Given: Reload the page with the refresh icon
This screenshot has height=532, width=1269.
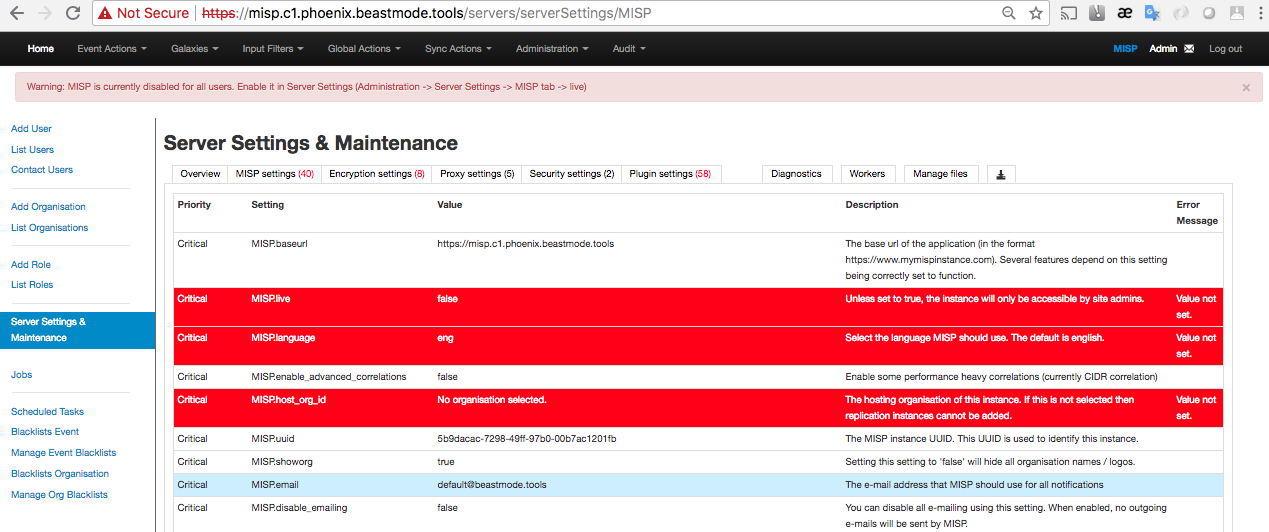Looking at the screenshot, I should tap(72, 14).
